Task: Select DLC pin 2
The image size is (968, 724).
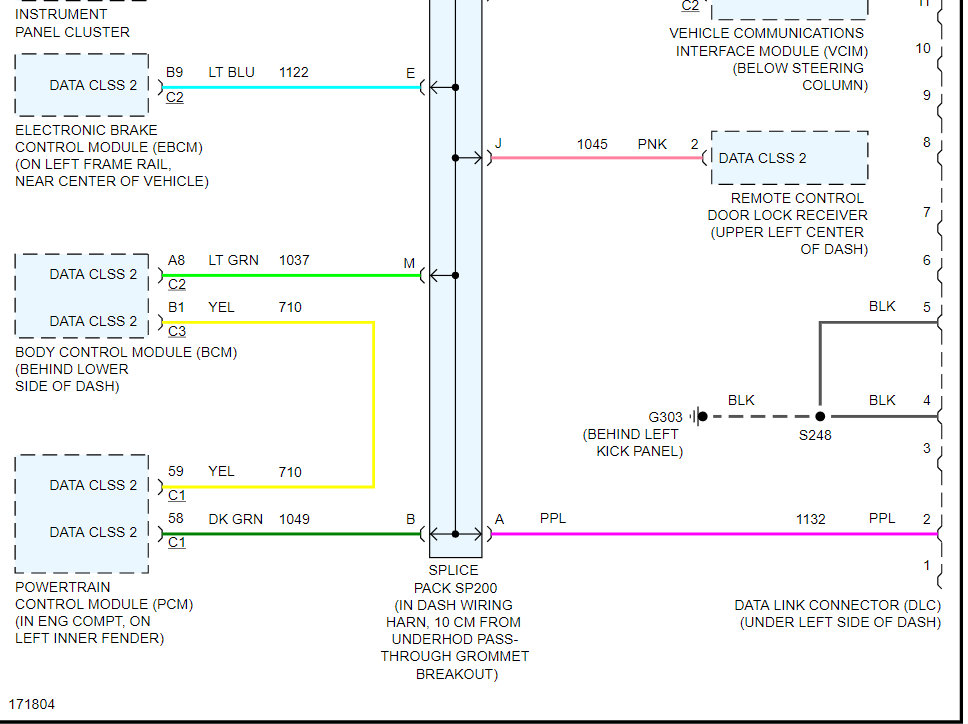Action: point(927,519)
